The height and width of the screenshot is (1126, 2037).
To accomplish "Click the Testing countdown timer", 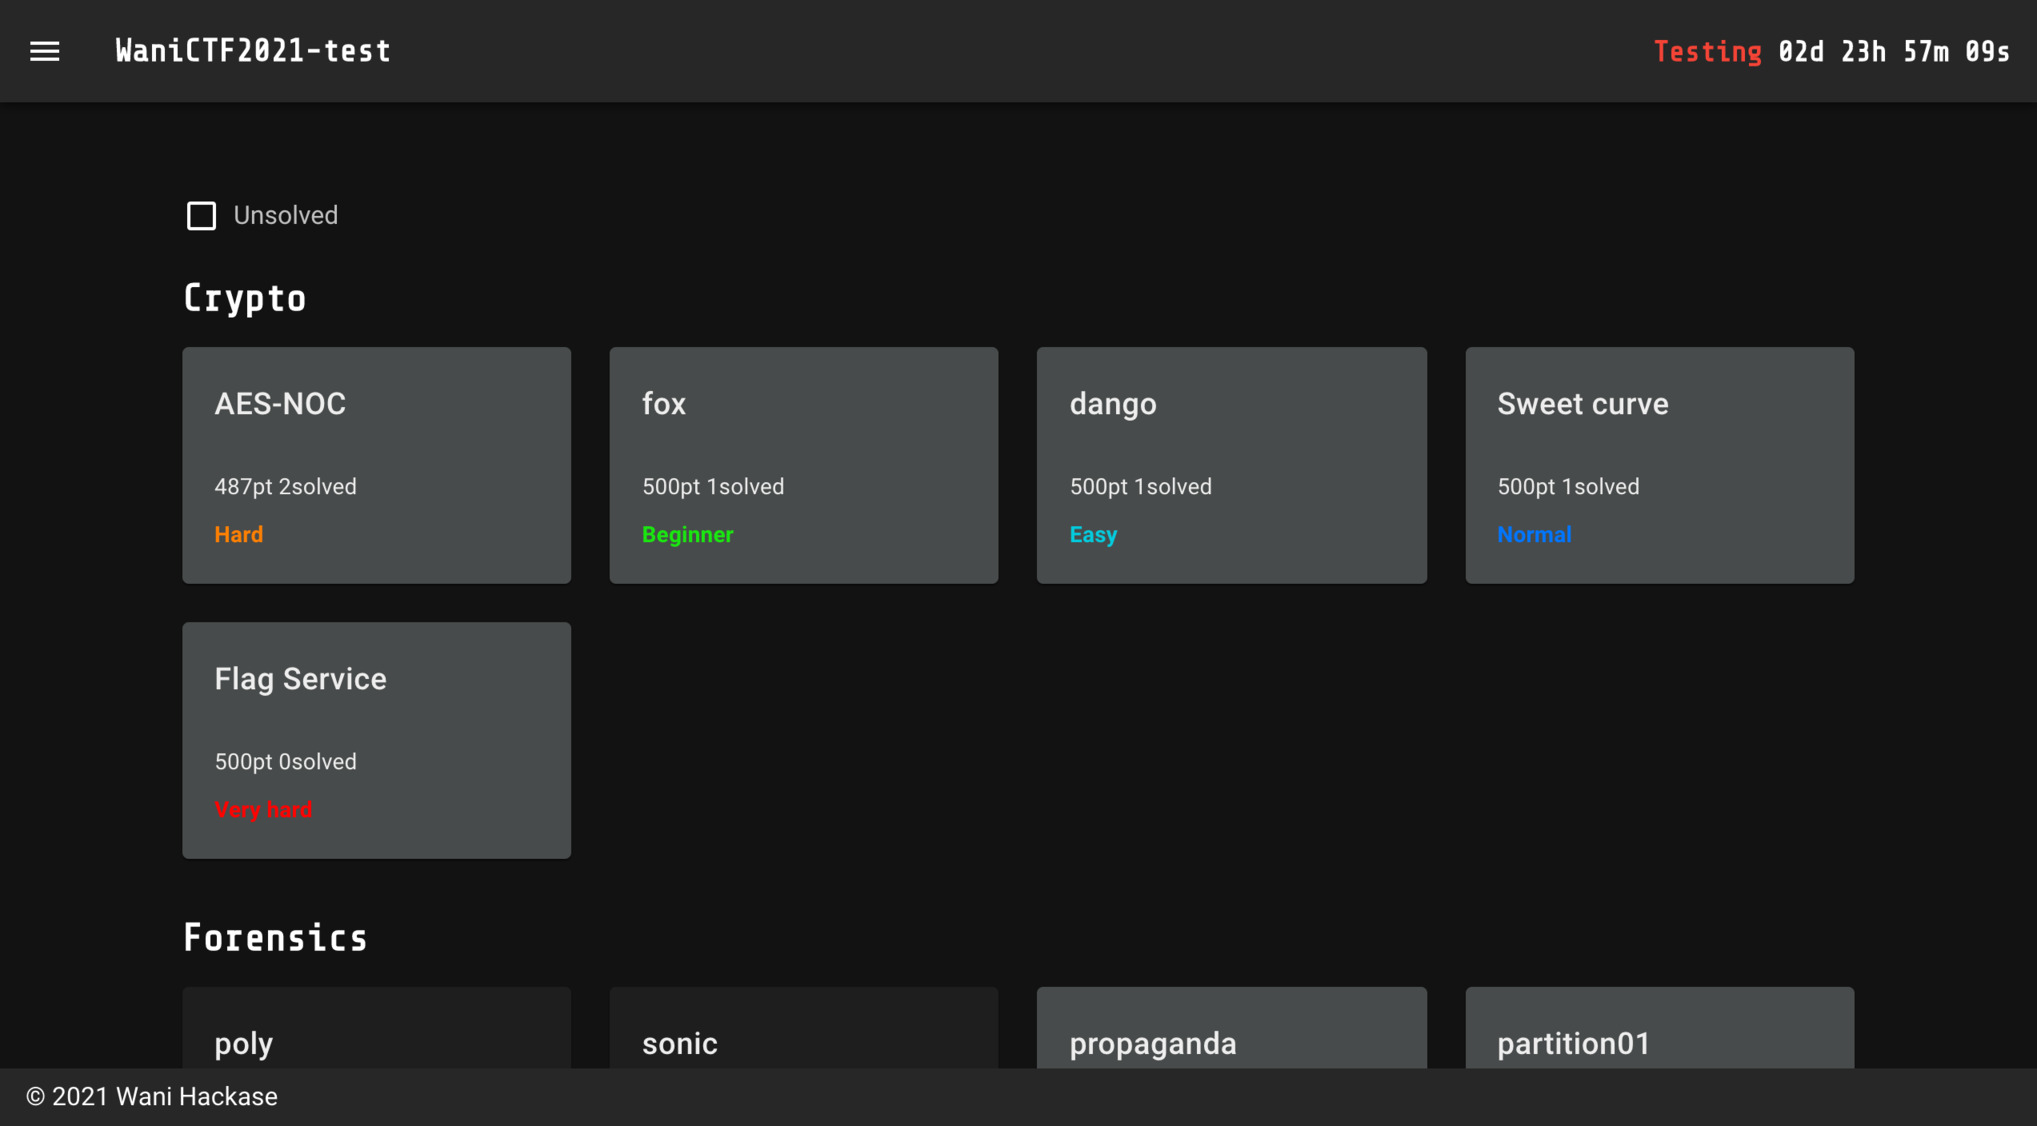I will (1831, 51).
